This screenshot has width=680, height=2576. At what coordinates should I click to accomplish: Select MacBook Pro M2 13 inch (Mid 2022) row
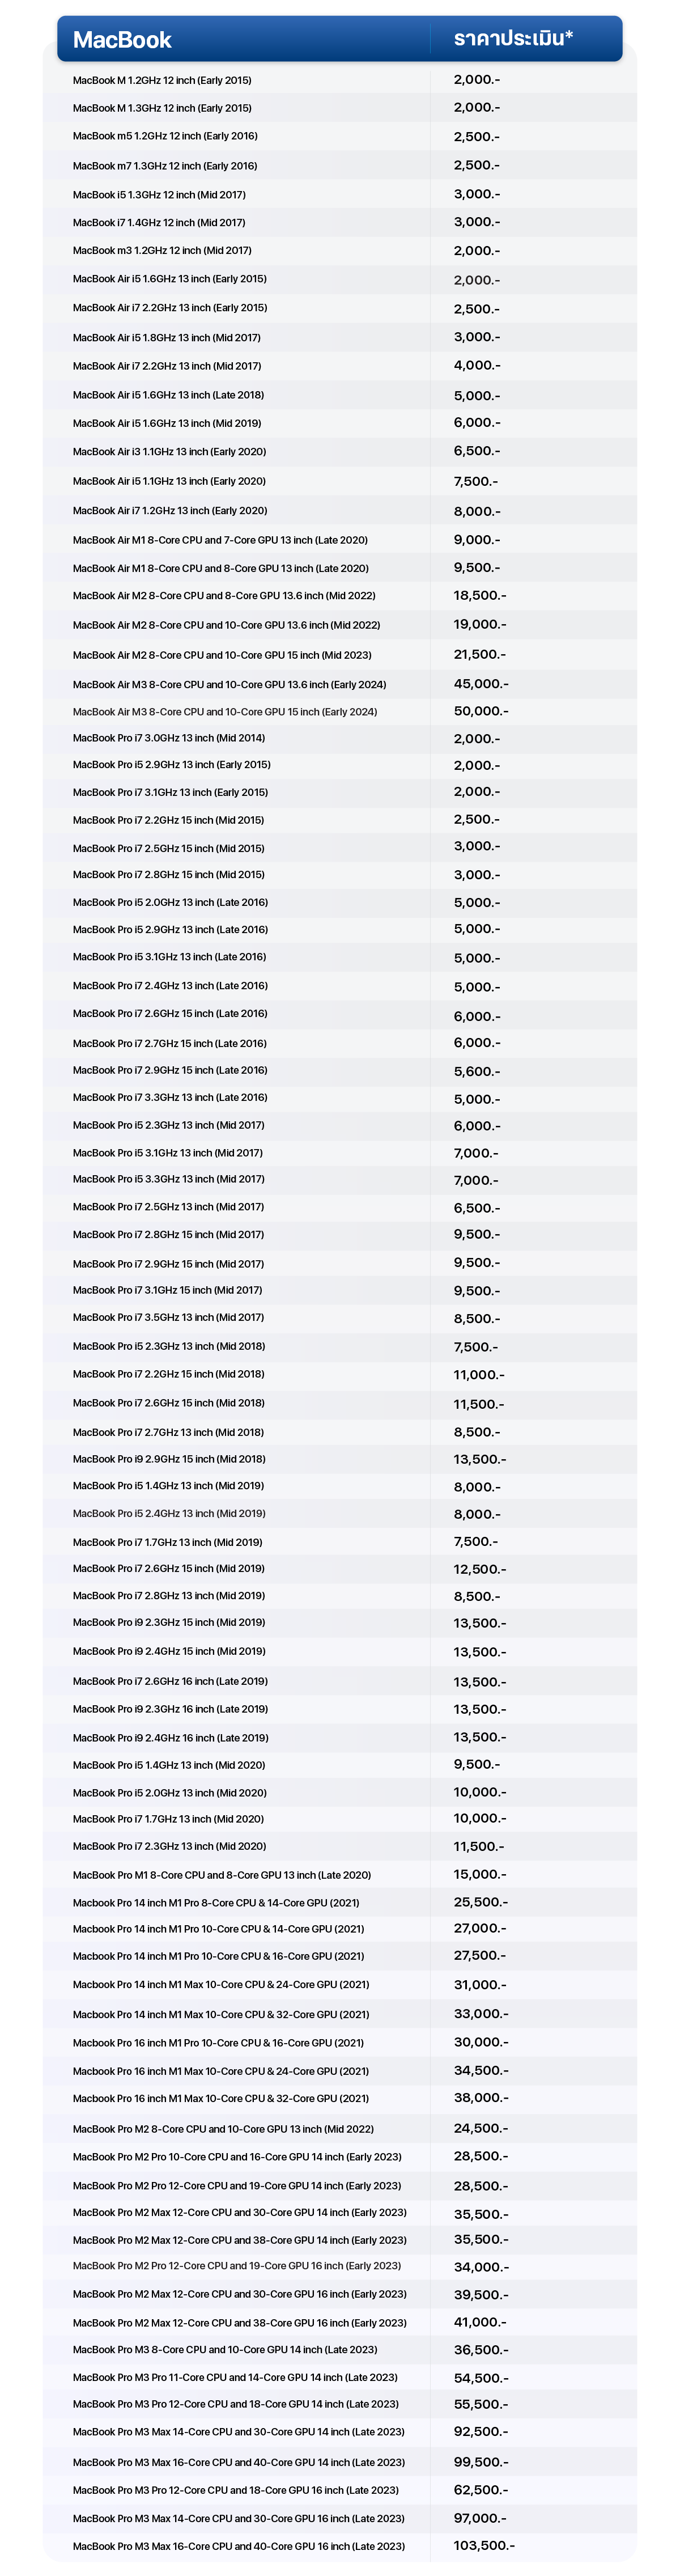point(223,2129)
